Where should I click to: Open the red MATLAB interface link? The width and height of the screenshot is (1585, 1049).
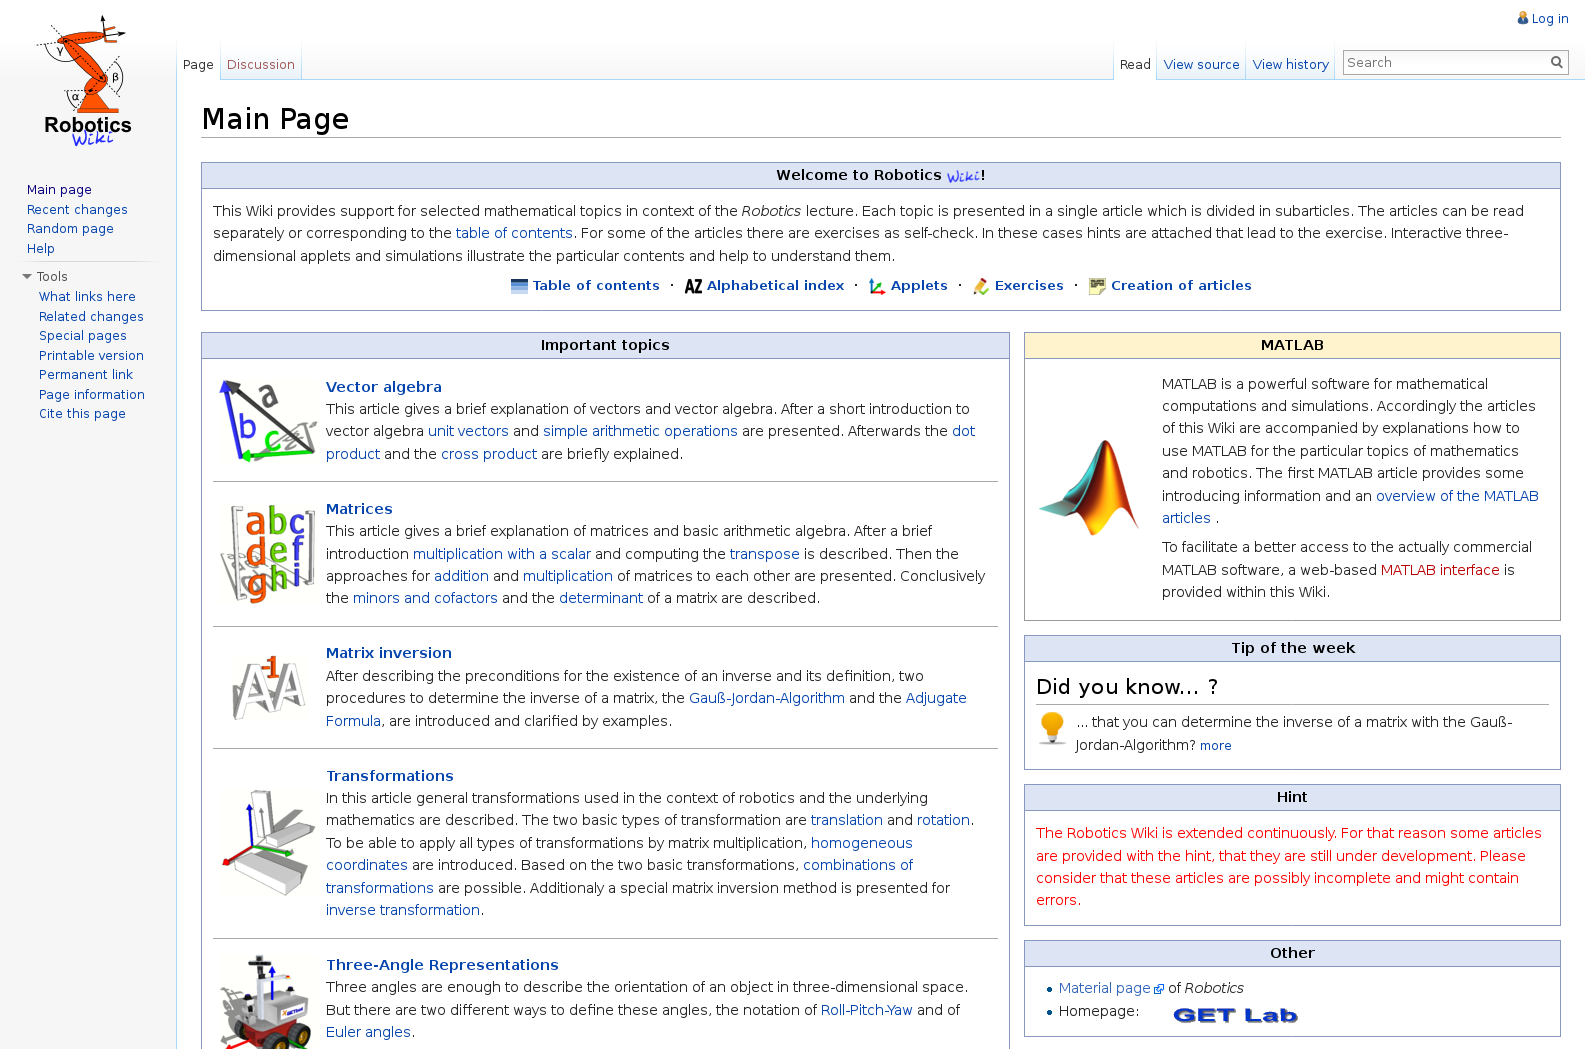click(1440, 570)
